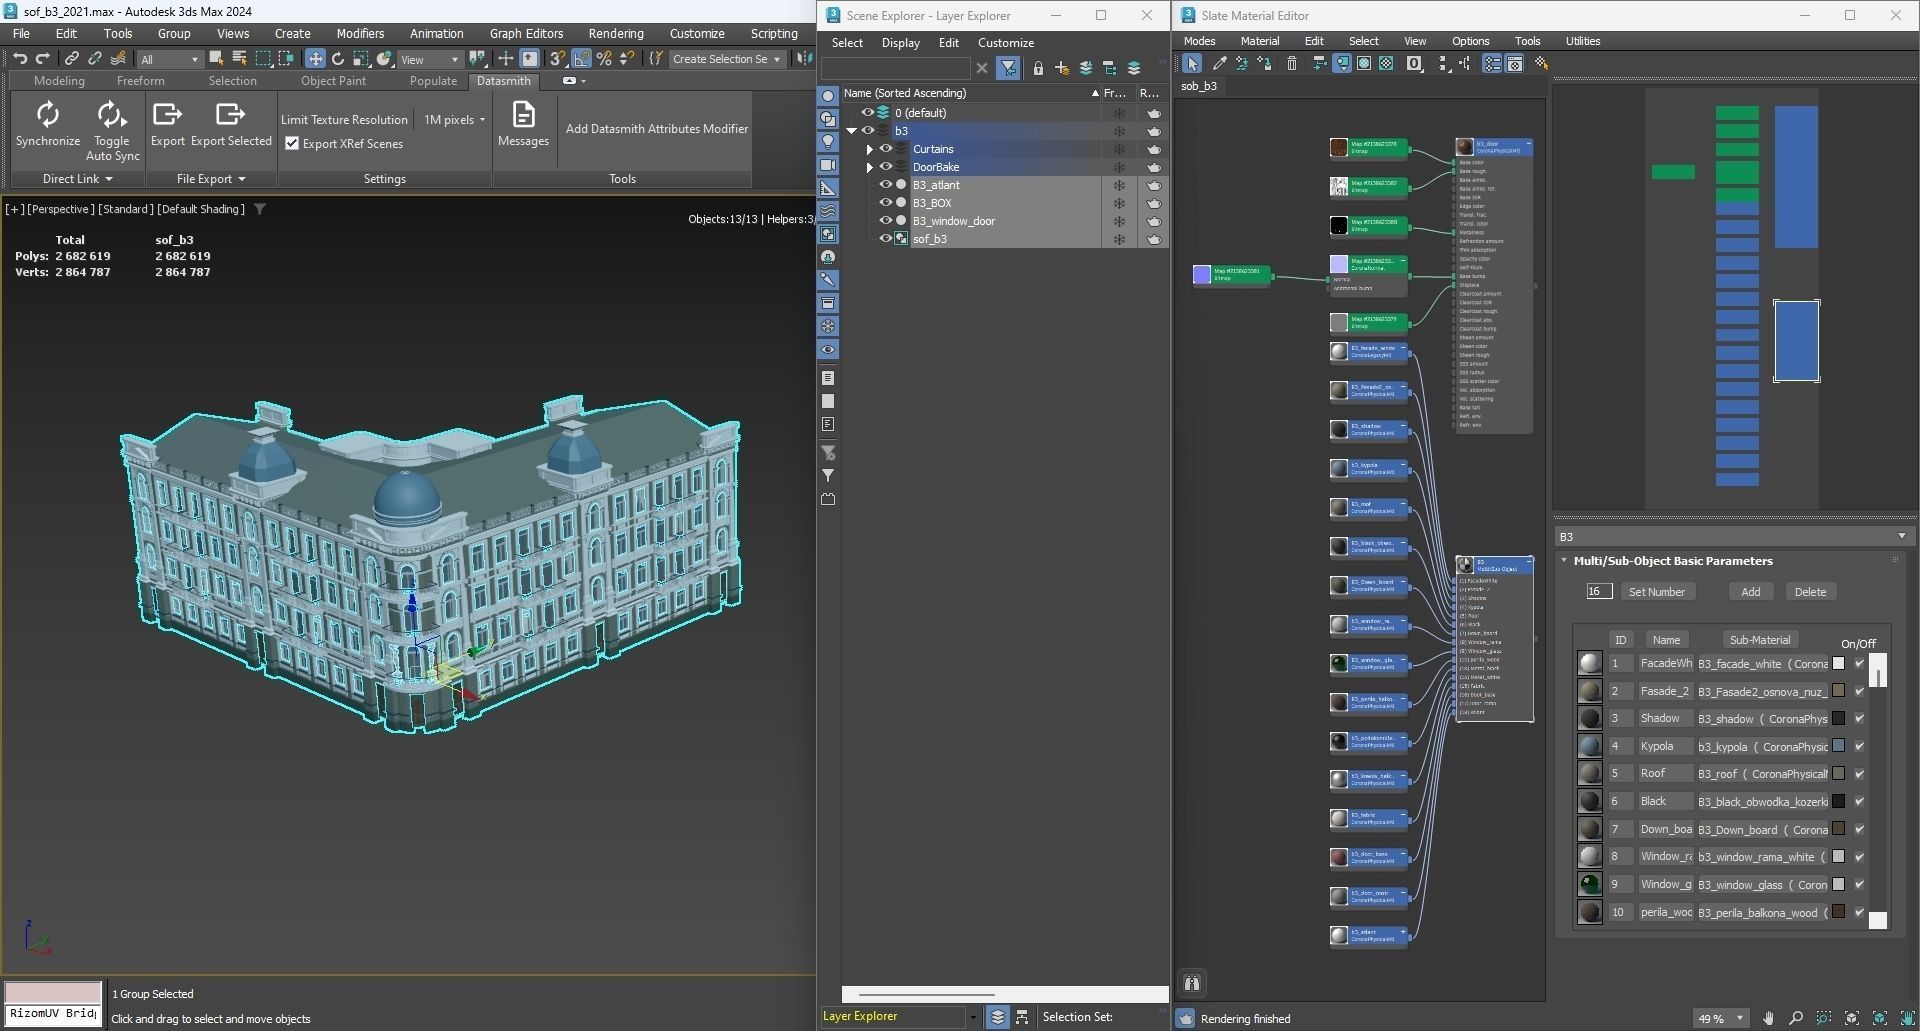
Task: Click the Select by Name icon
Action: point(239,59)
